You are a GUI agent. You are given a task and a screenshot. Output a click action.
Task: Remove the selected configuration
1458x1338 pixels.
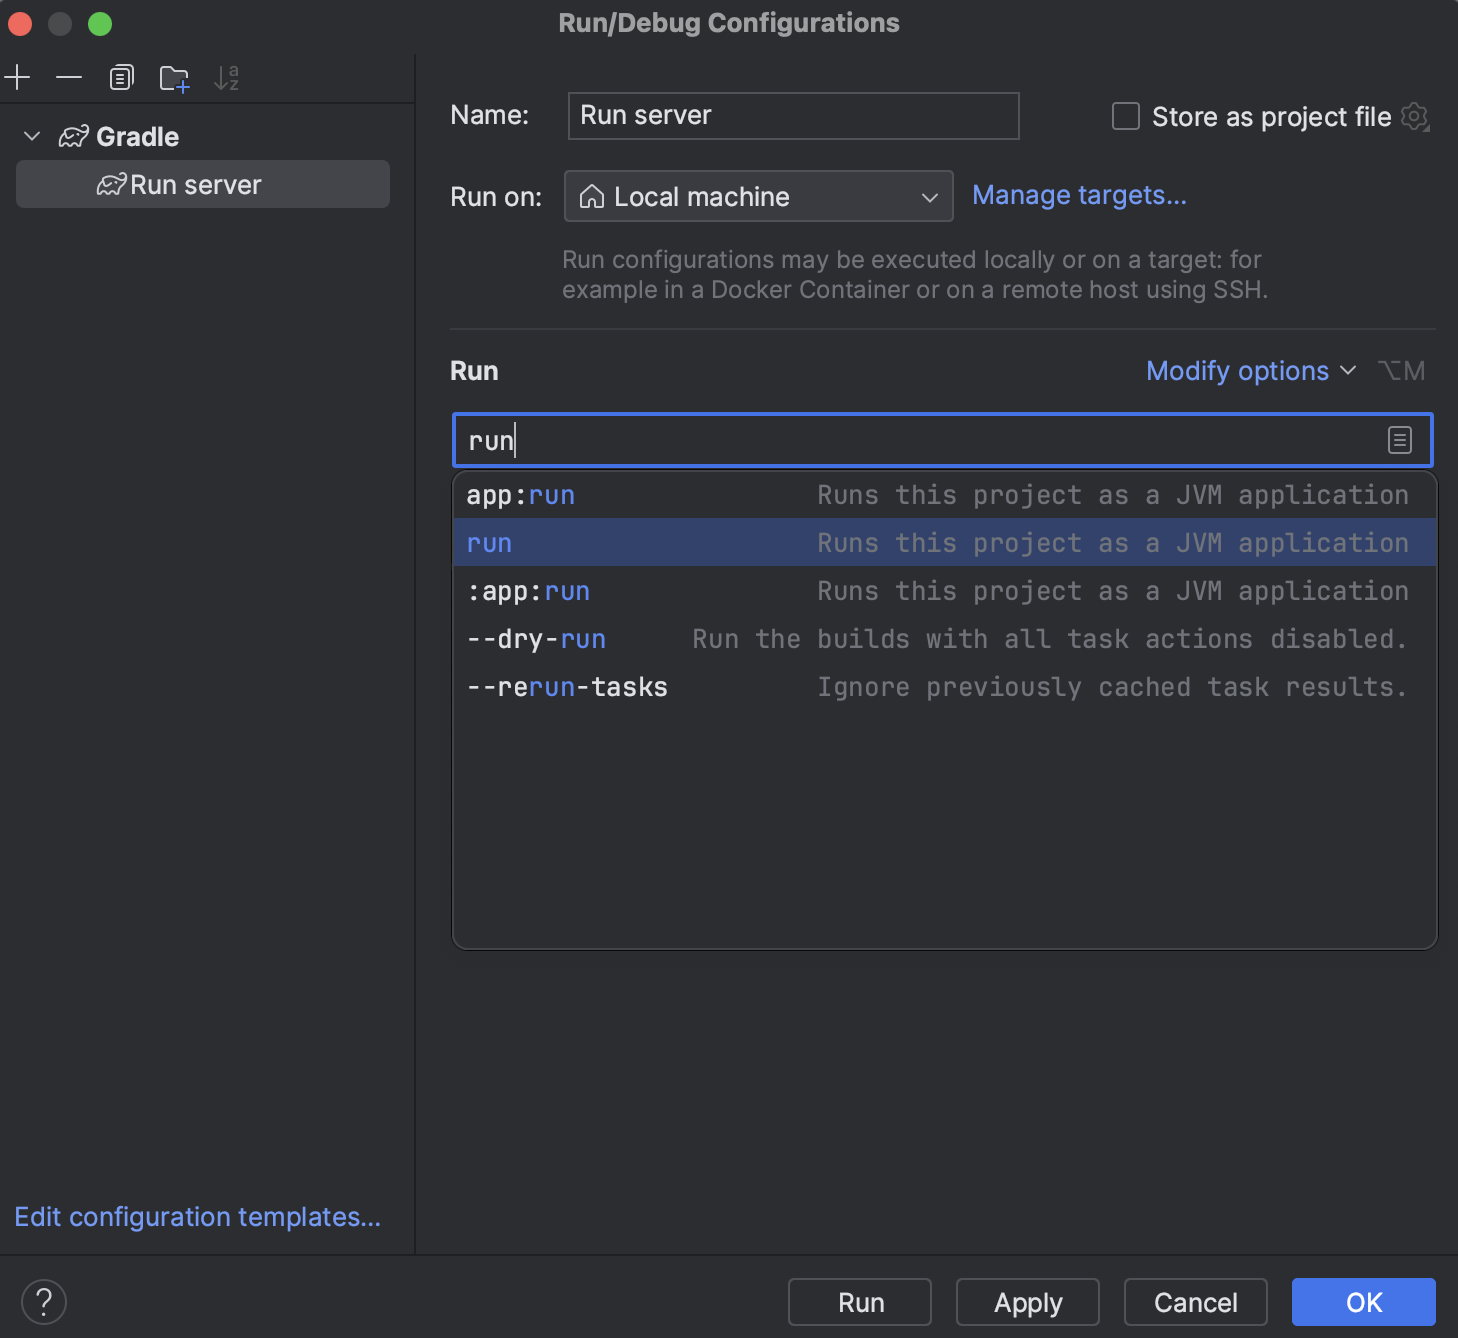tap(68, 76)
